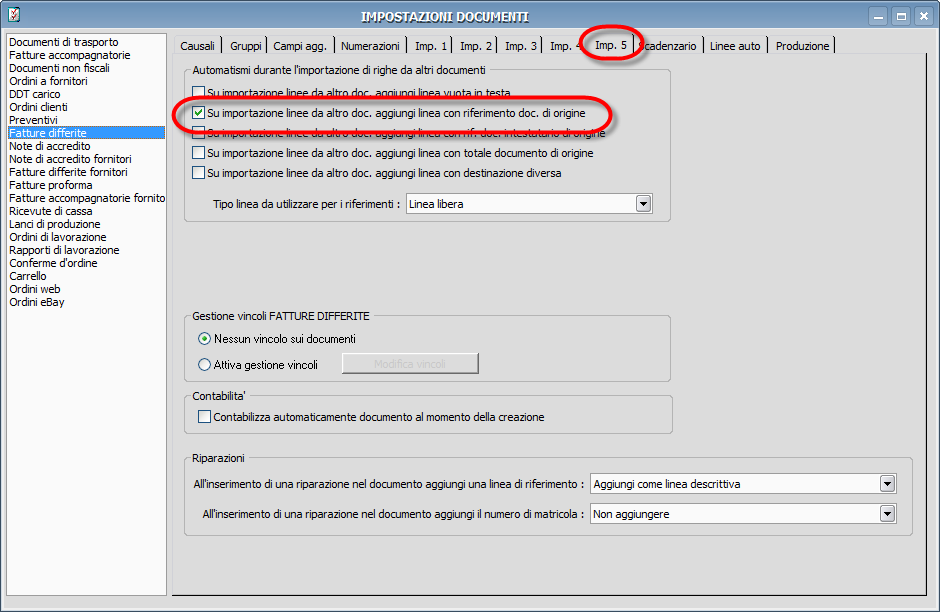Open repair reference line dropdown arrow

(x=887, y=484)
